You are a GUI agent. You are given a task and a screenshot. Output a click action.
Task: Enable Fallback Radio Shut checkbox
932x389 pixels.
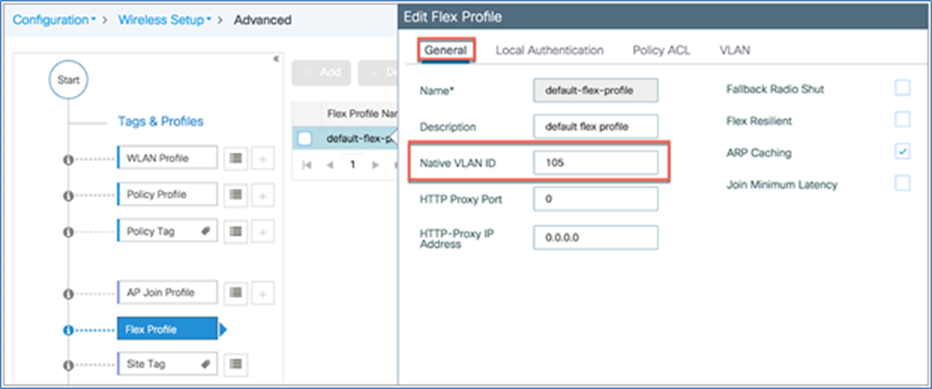click(x=902, y=88)
